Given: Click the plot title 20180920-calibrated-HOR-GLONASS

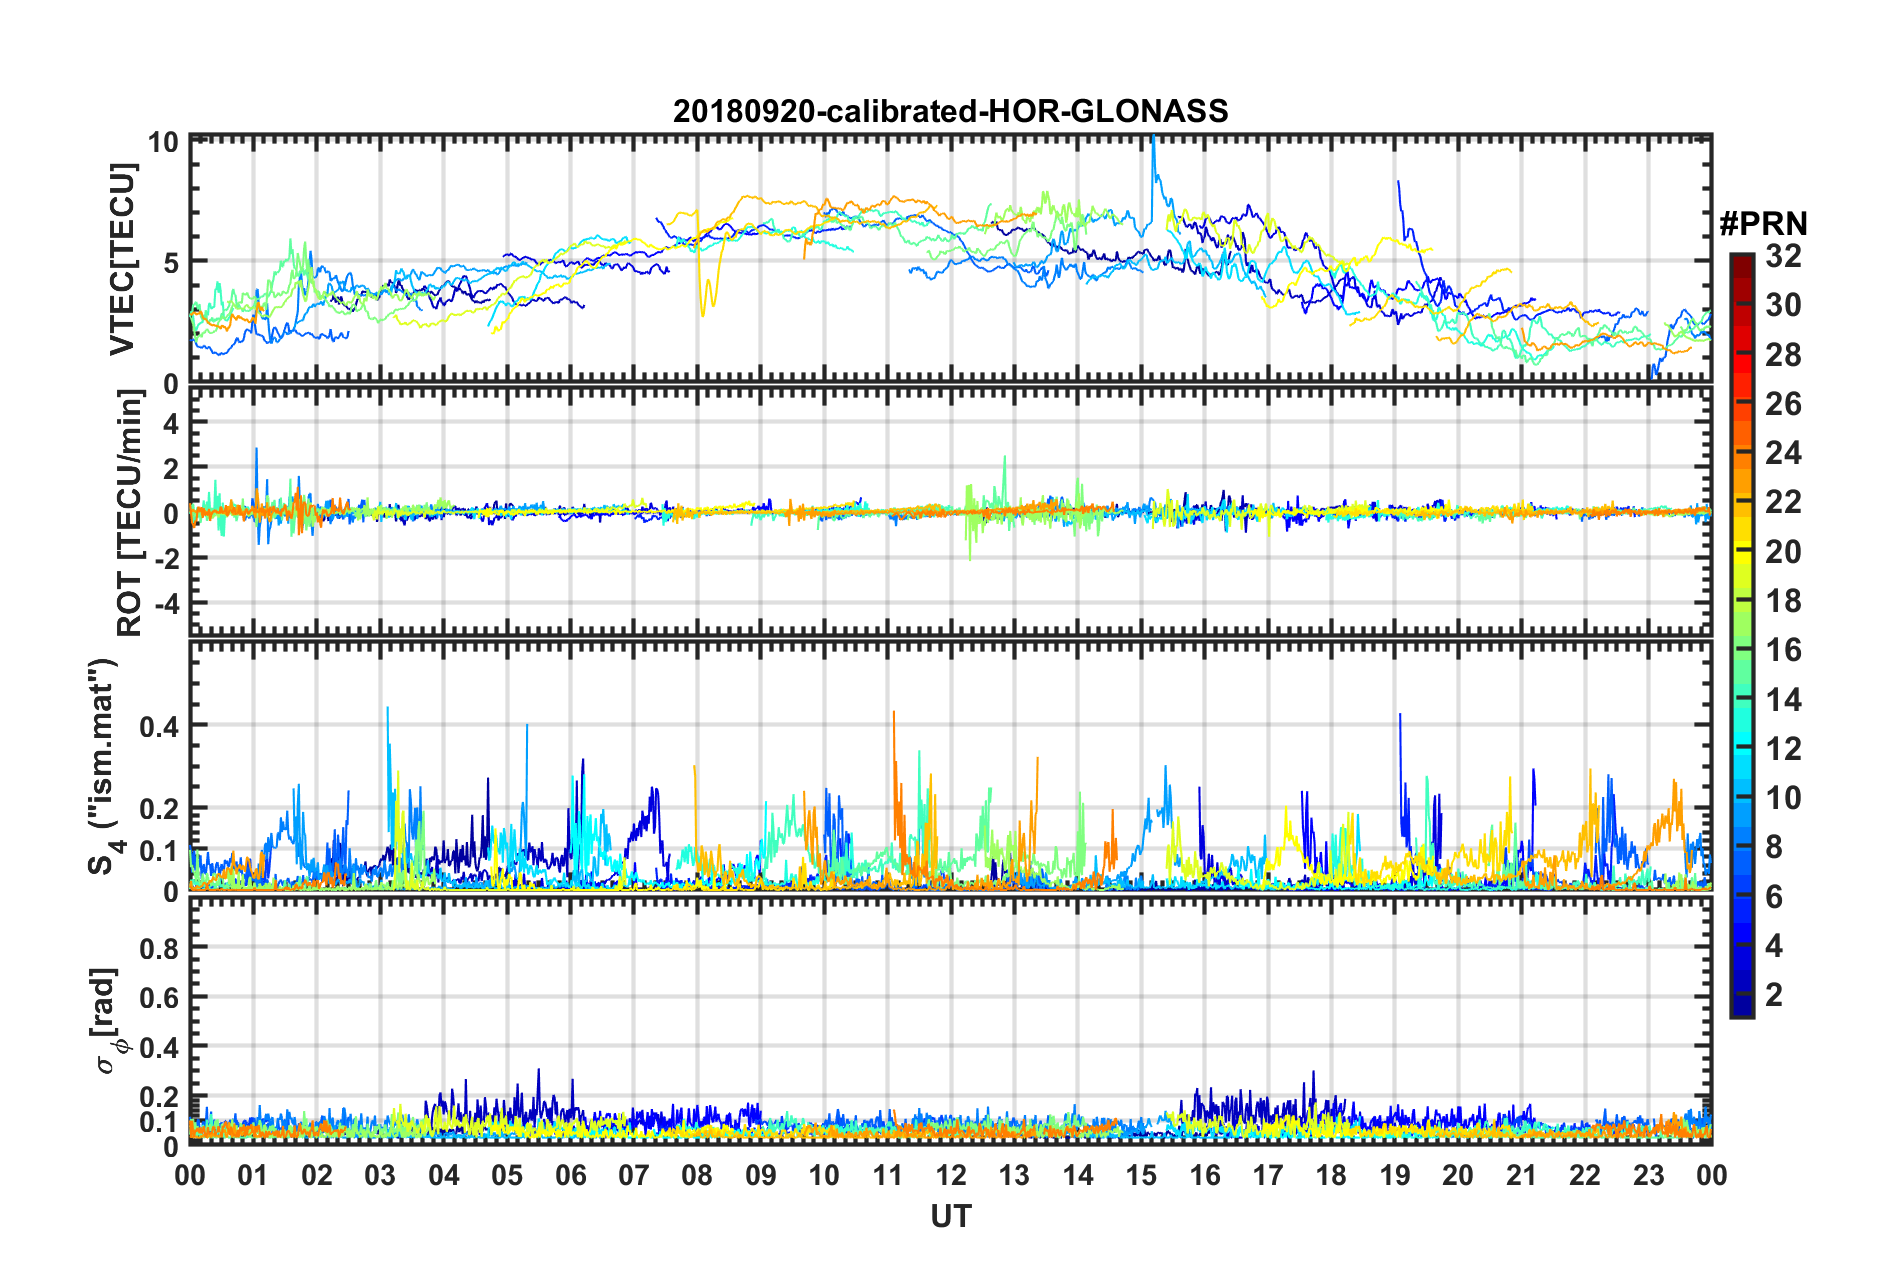Looking at the screenshot, I should coord(950,111).
